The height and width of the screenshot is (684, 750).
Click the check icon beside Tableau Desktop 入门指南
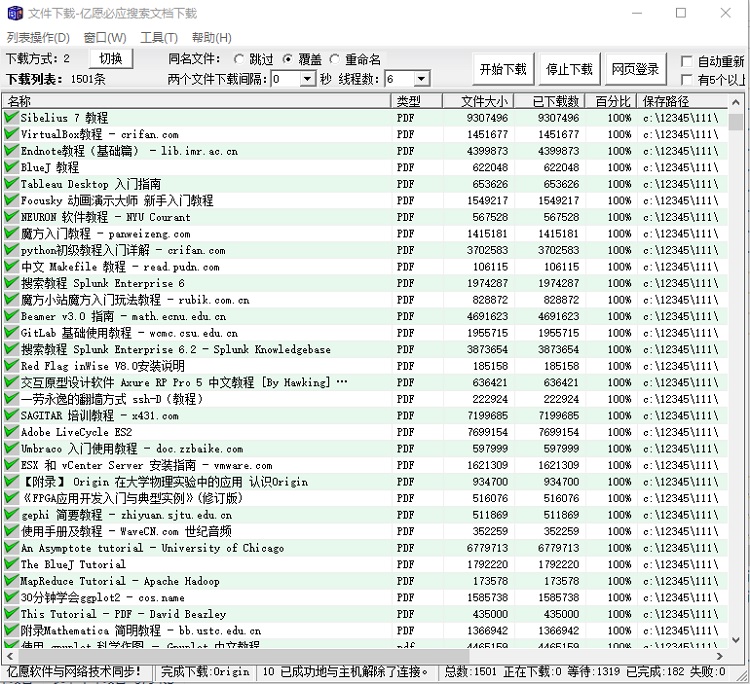[11, 183]
